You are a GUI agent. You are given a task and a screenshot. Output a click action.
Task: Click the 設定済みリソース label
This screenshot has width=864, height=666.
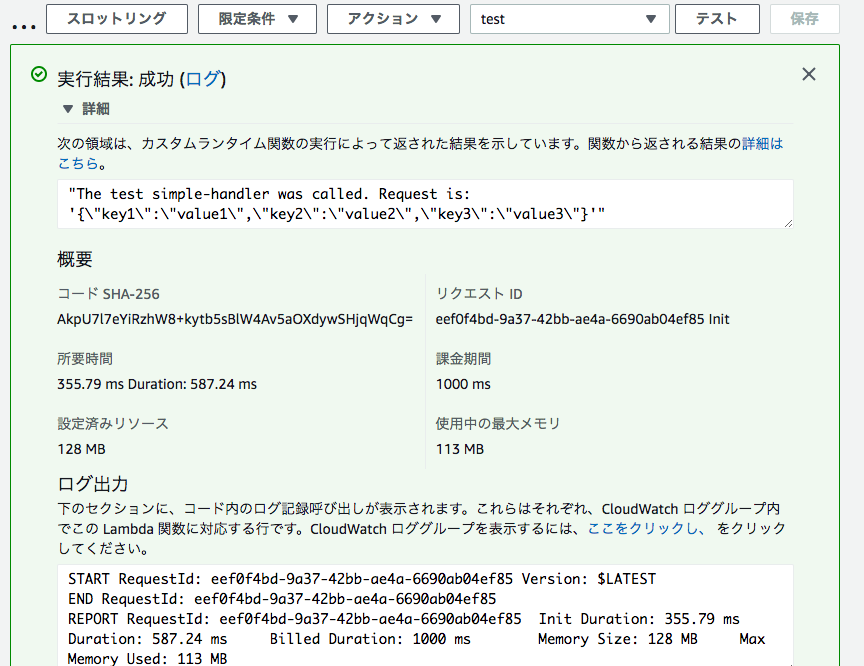(113, 424)
